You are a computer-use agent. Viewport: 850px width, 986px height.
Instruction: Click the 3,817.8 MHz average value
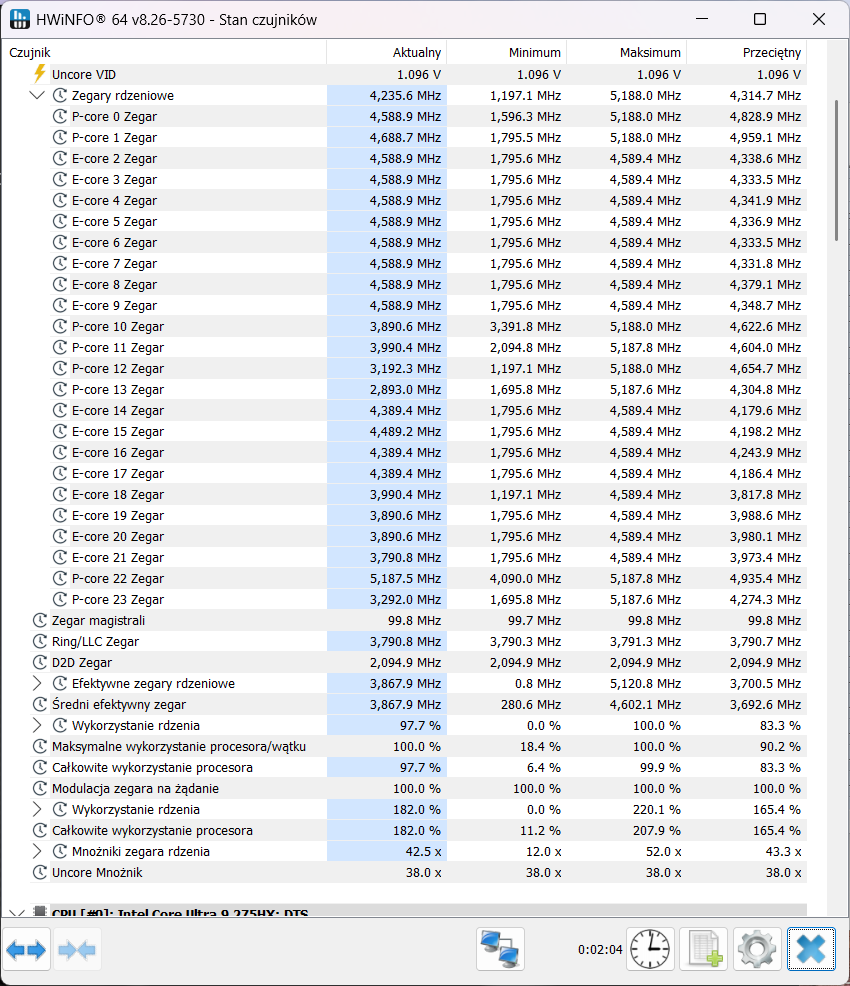765,494
